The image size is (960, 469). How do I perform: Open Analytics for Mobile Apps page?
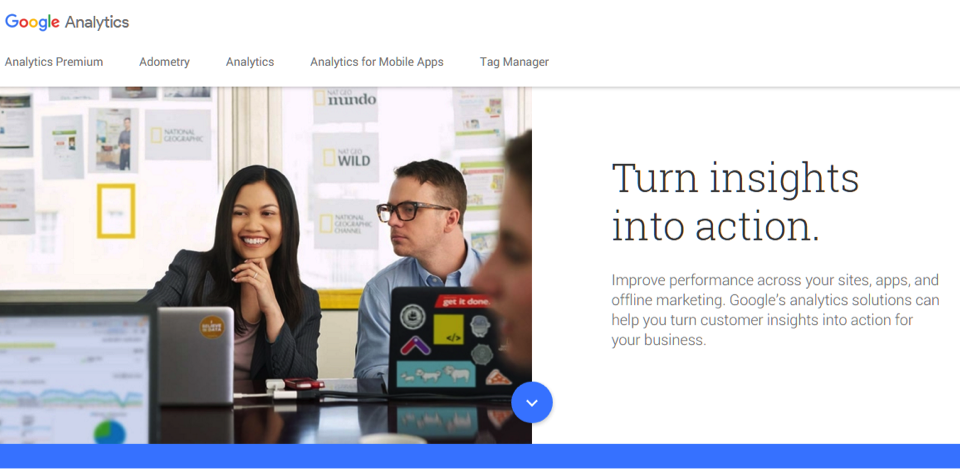point(377,62)
